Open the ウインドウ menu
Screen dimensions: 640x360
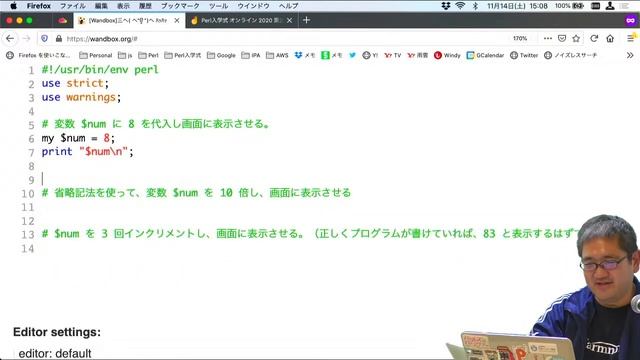coord(253,6)
